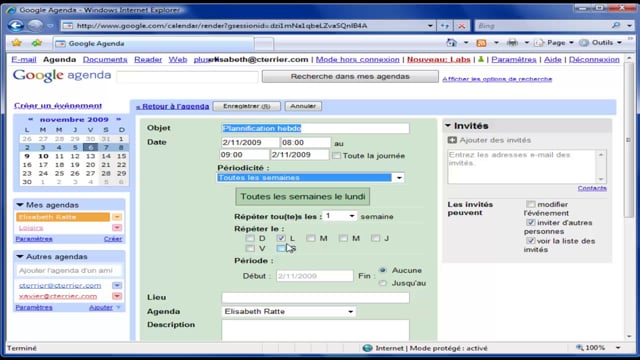Viewport: 640px width, 360px height.
Task: Uncheck the L (lundi) repeat checkbox
Action: tap(281, 238)
